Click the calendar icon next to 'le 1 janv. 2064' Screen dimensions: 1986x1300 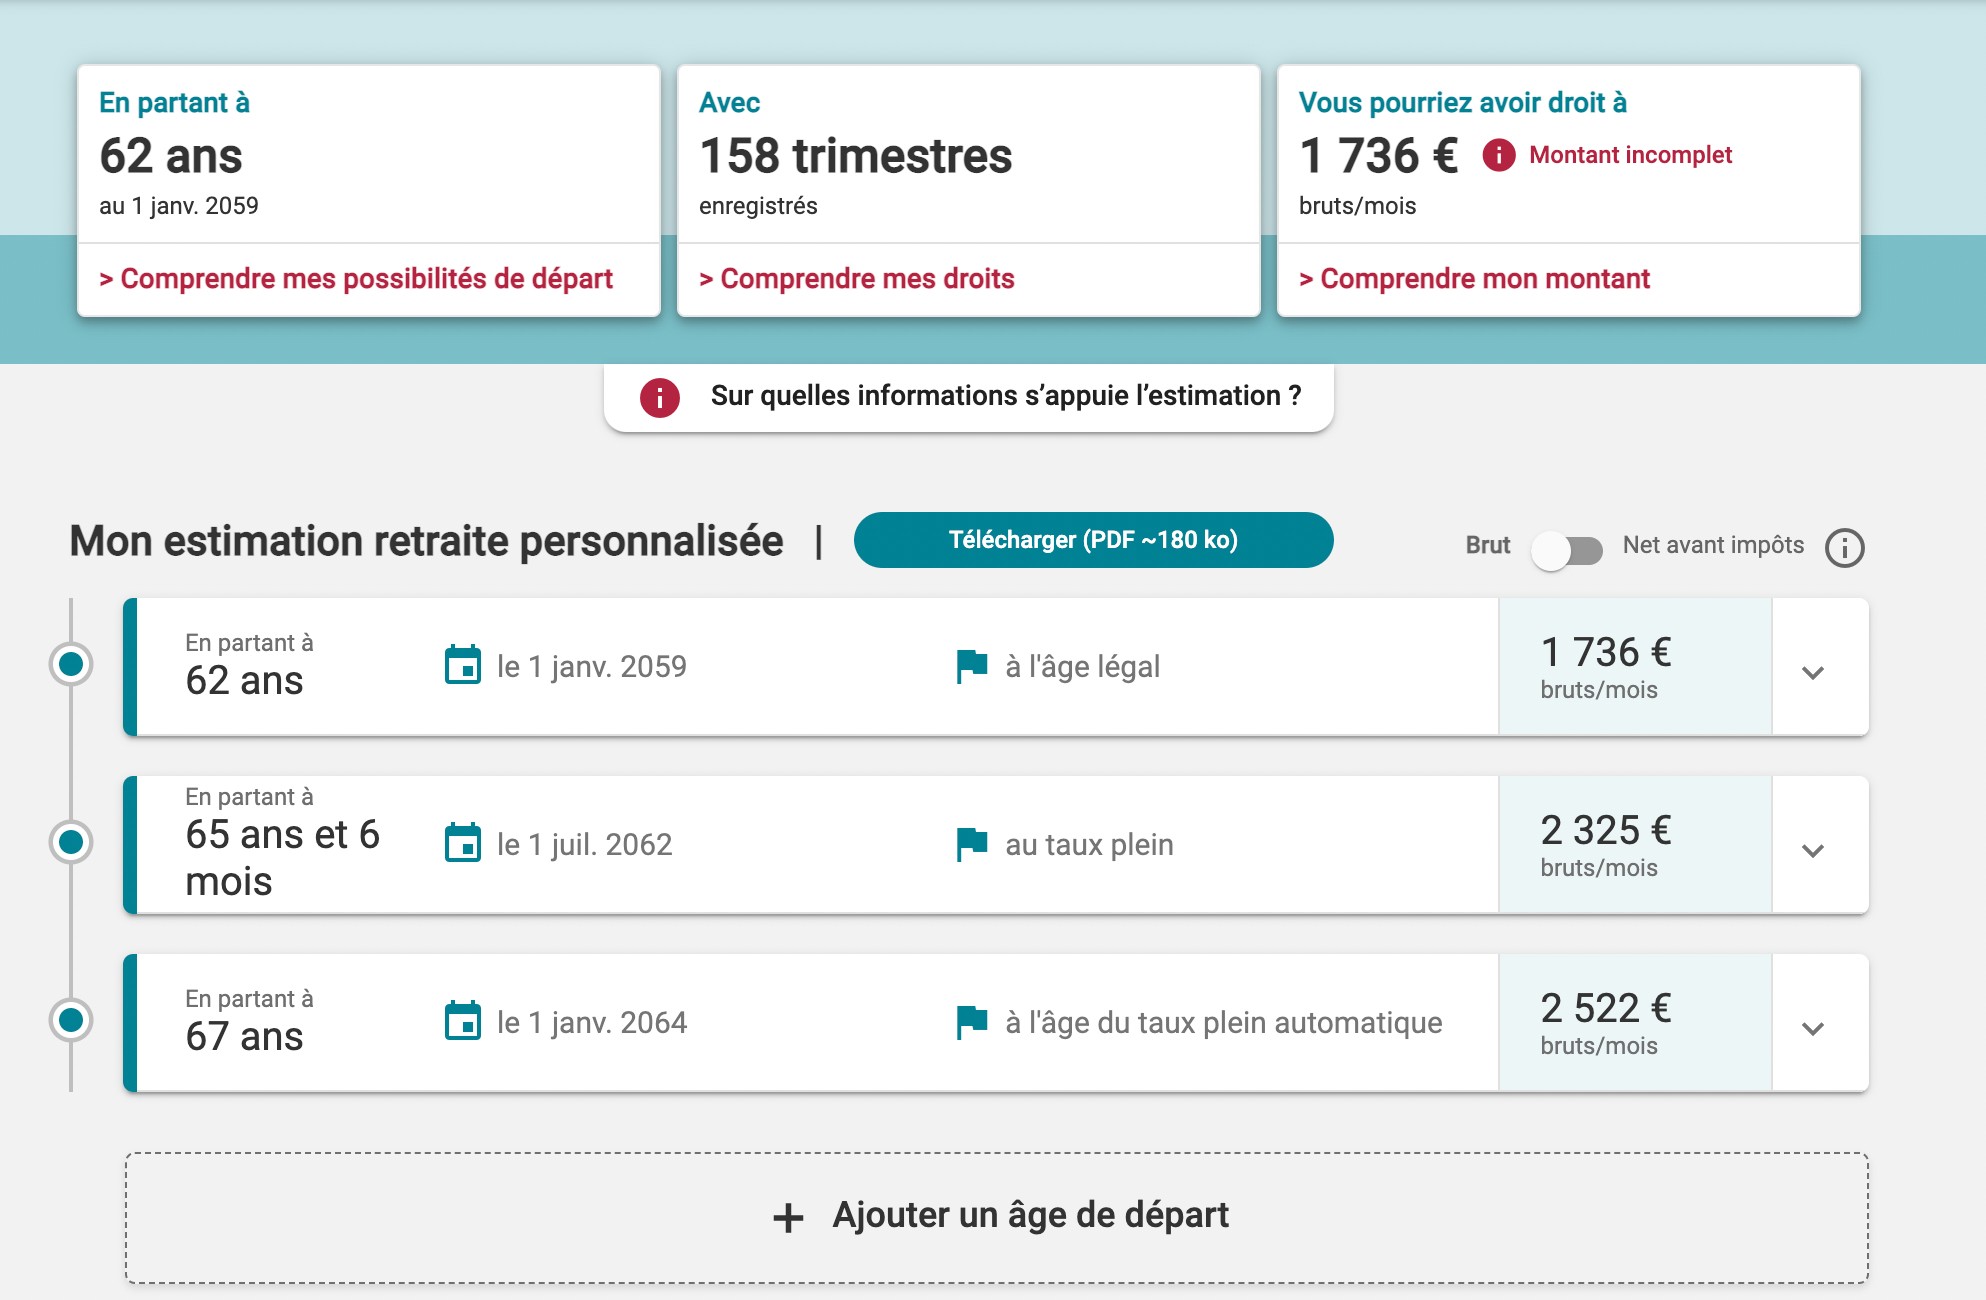464,1022
